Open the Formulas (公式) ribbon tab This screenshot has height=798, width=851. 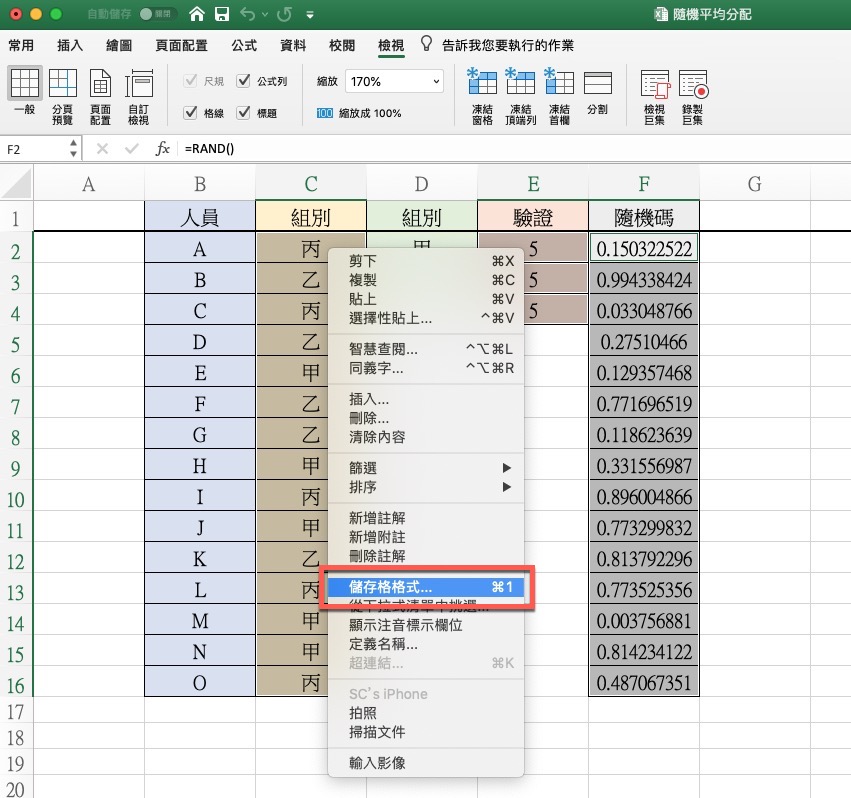coord(243,46)
